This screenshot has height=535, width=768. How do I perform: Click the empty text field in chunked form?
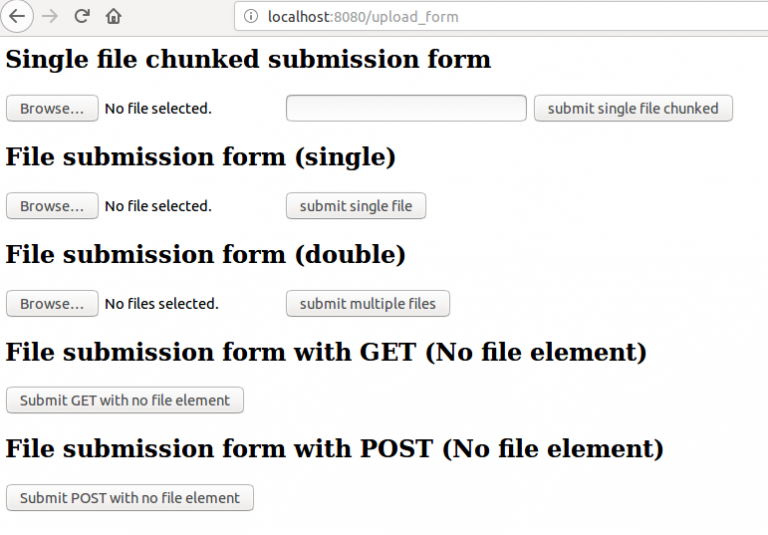click(x=406, y=108)
